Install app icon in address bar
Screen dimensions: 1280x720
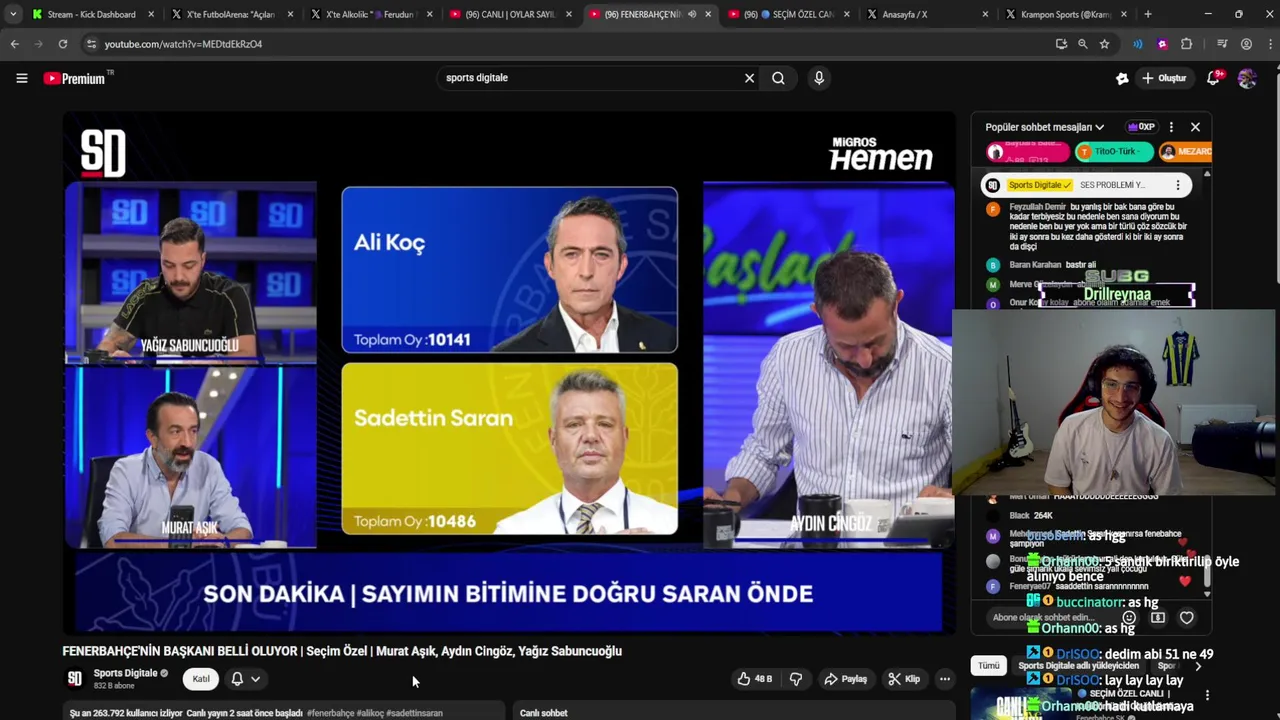pyautogui.click(x=1061, y=44)
